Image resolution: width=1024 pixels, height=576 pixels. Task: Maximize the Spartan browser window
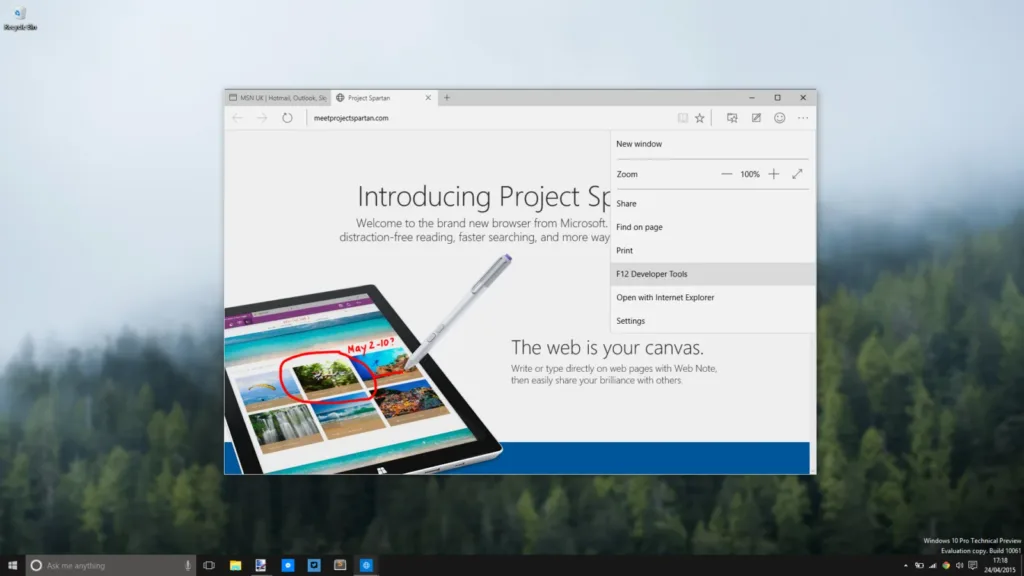click(x=778, y=98)
